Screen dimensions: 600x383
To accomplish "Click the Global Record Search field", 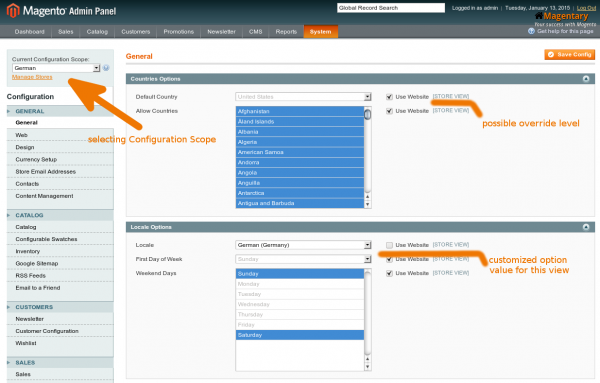I will click(391, 8).
